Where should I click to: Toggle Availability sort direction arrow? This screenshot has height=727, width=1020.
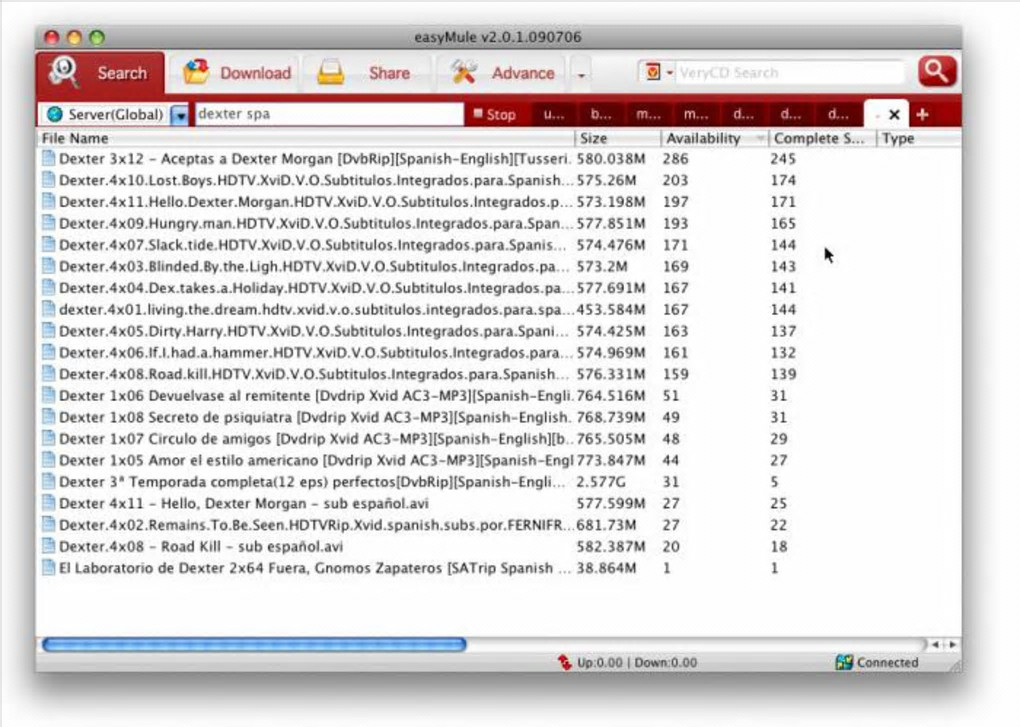760,139
